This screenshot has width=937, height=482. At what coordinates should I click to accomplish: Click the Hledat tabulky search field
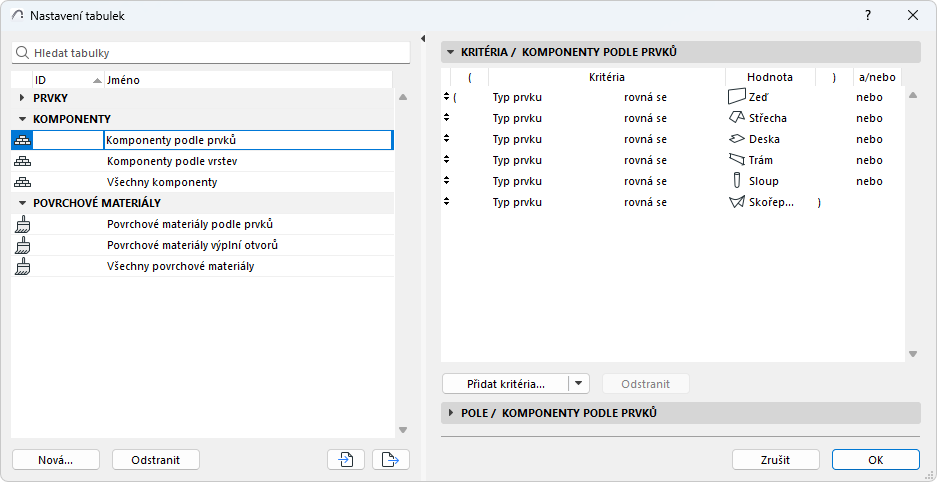pos(215,52)
